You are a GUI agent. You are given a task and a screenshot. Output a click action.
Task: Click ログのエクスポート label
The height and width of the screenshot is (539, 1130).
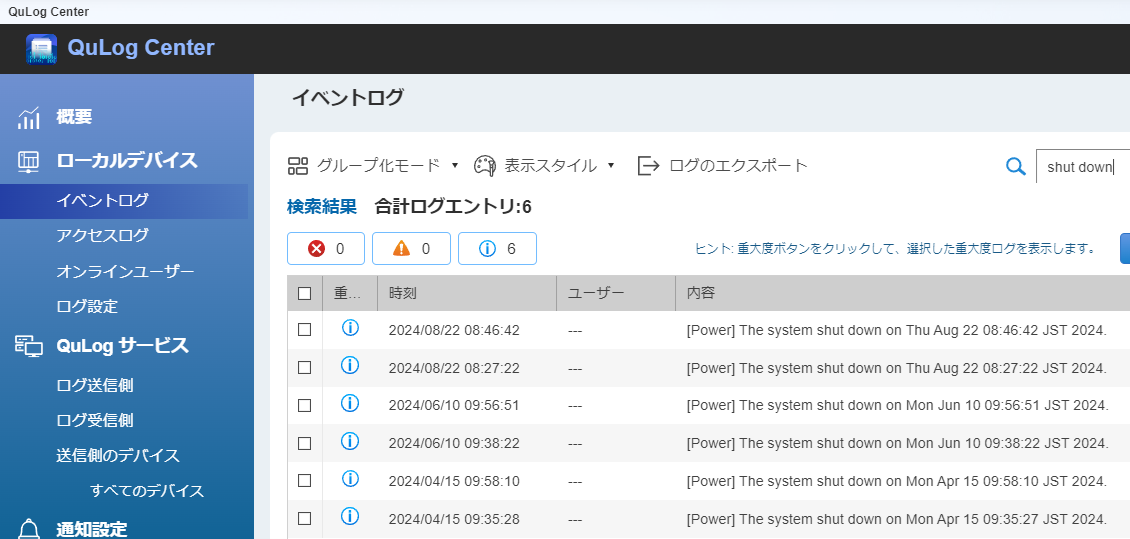[739, 166]
